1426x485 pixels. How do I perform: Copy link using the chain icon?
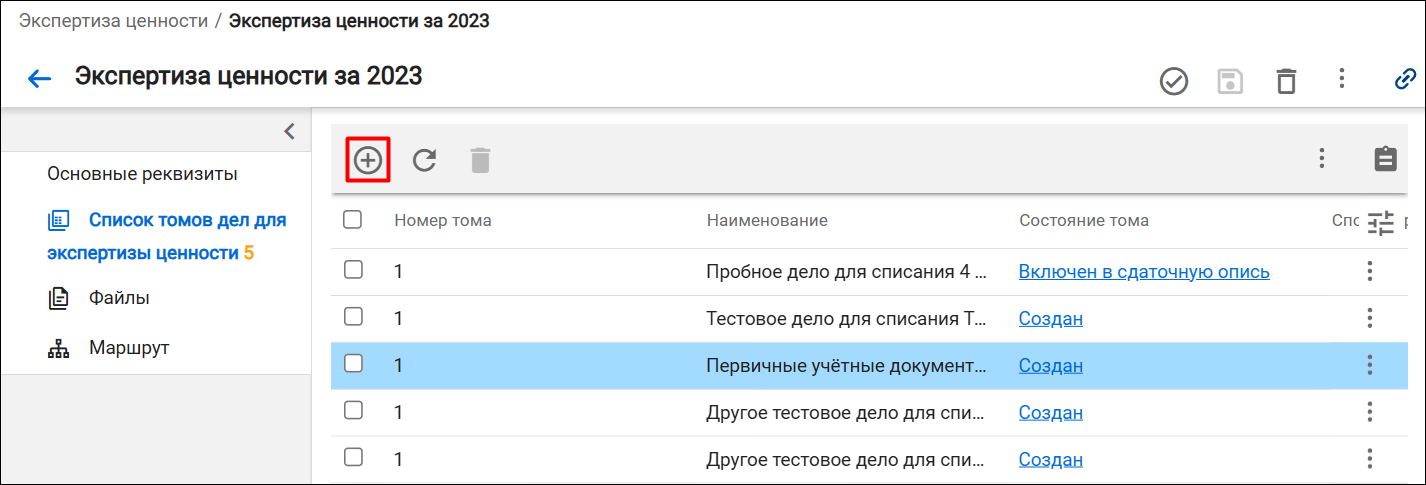click(1406, 80)
